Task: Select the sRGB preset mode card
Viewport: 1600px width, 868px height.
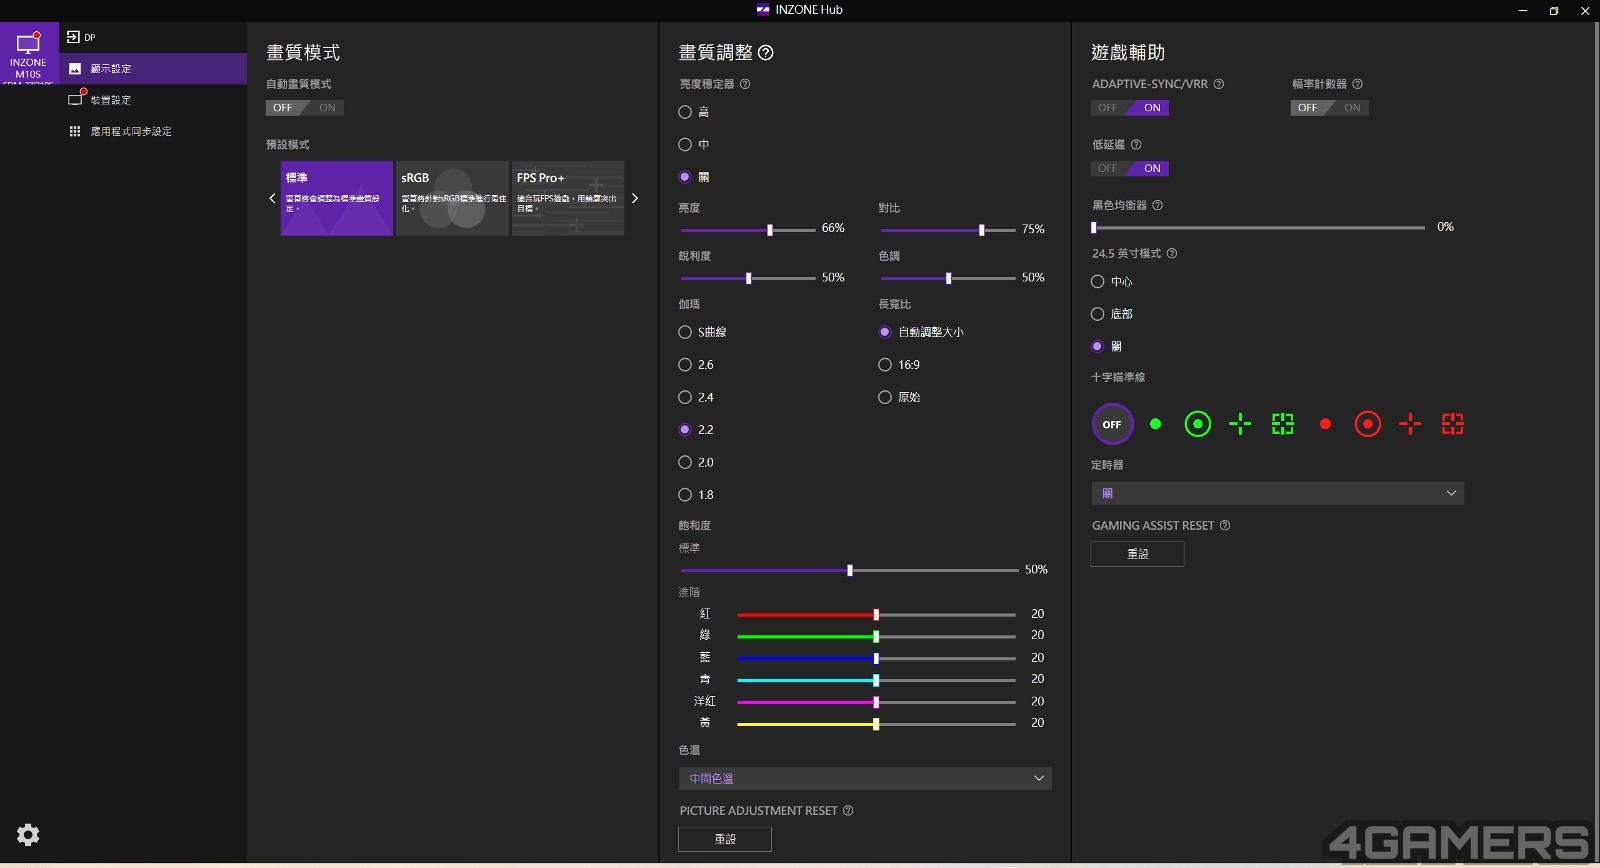Action: coord(452,198)
